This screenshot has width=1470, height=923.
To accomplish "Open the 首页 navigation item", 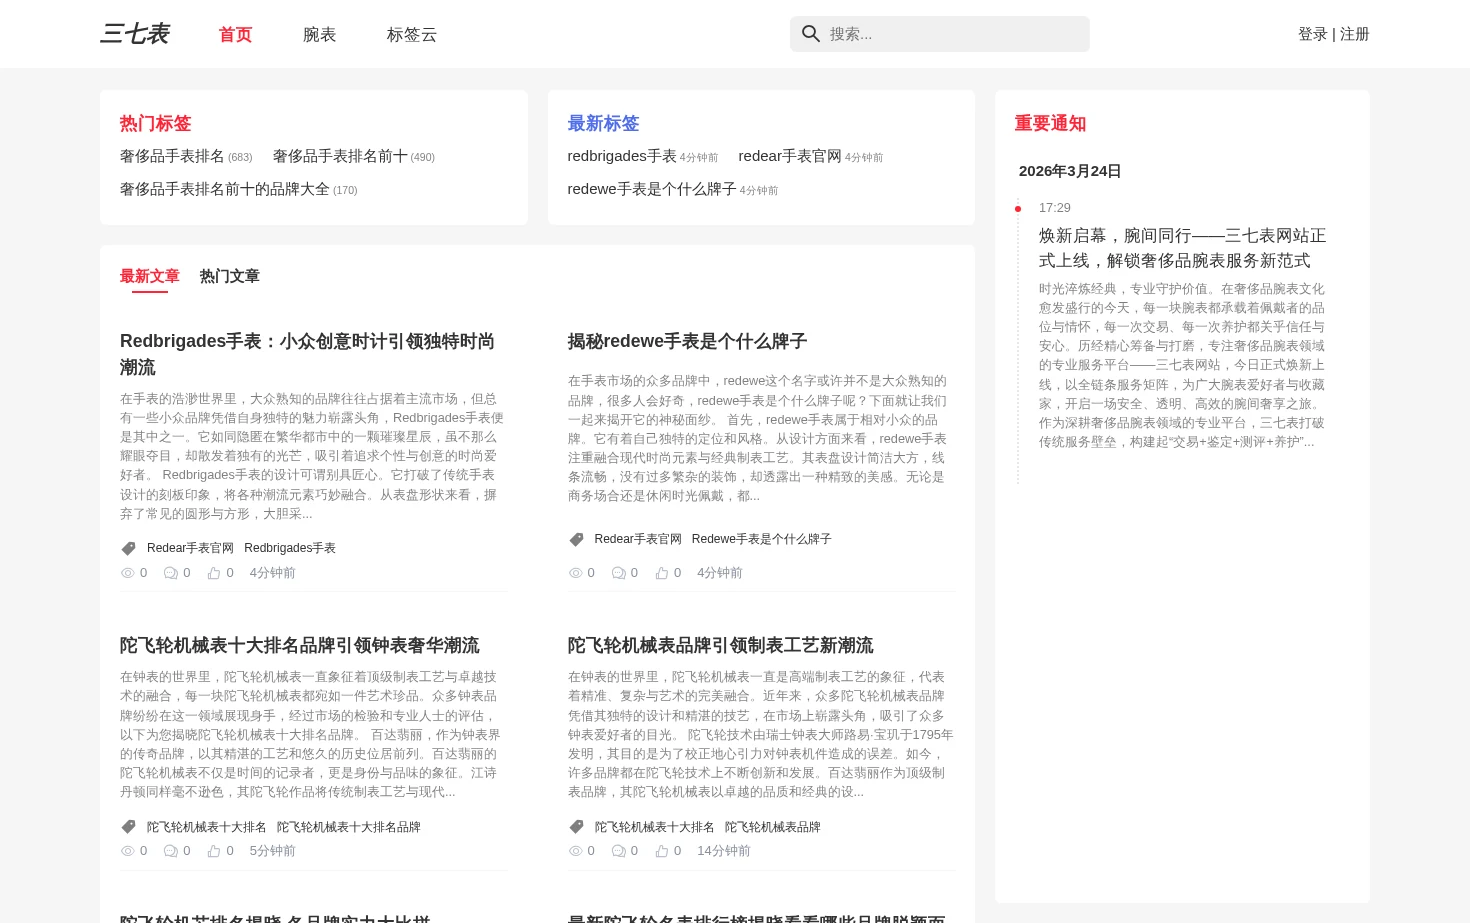I will click(235, 34).
